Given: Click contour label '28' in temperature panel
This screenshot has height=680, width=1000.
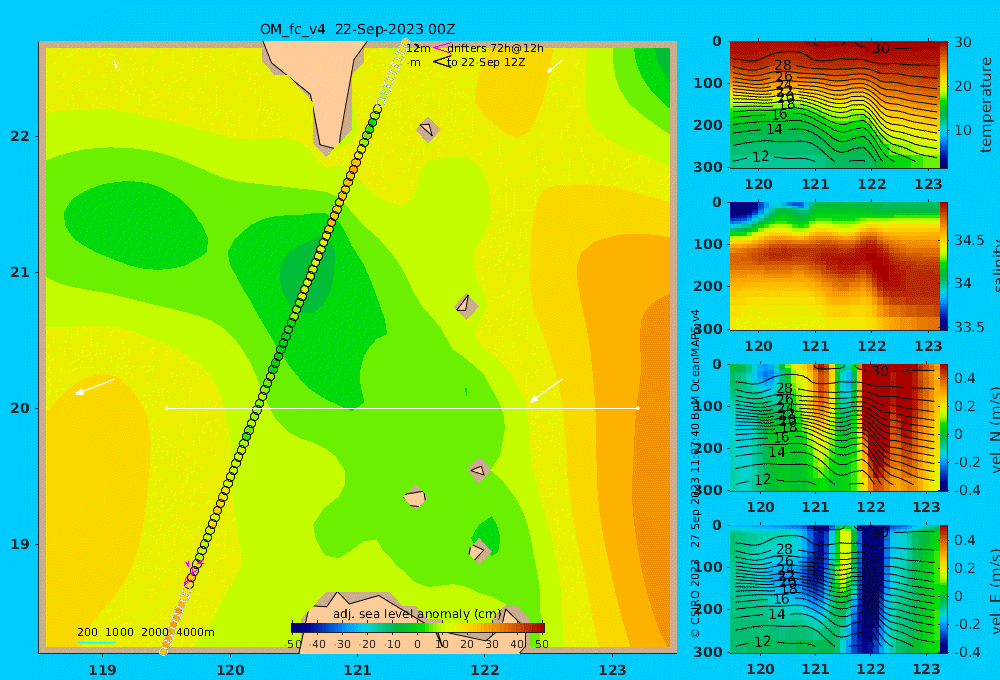Looking at the screenshot, I should coord(783,65).
